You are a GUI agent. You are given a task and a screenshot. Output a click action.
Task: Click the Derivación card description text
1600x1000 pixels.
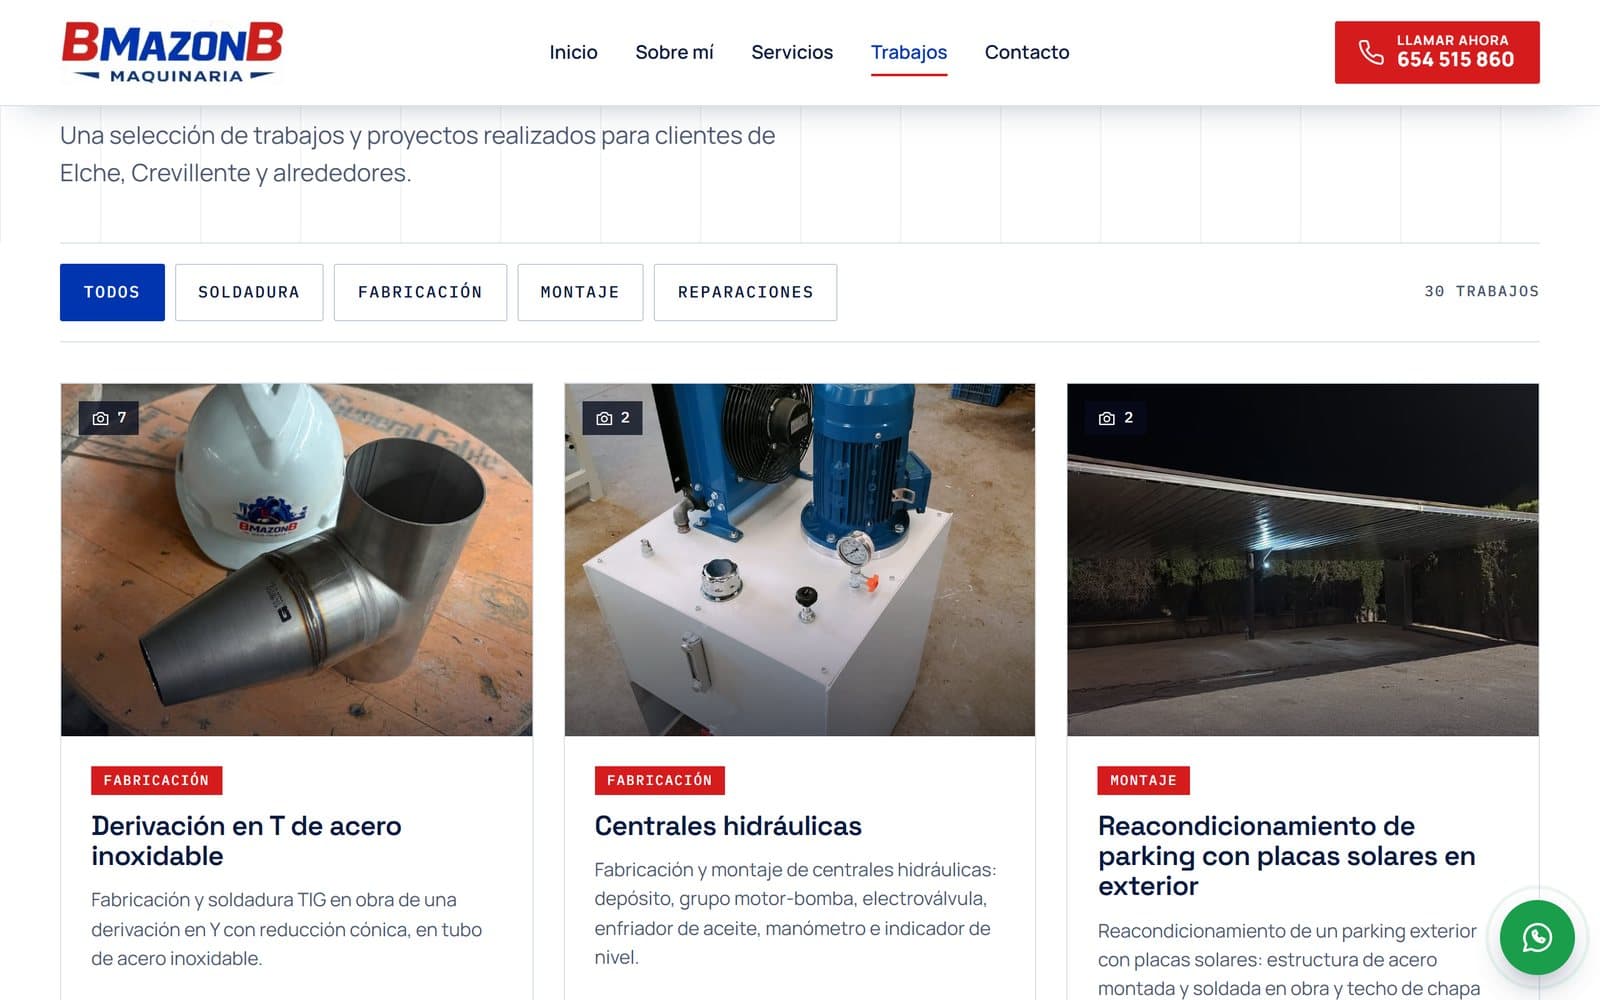coord(287,929)
